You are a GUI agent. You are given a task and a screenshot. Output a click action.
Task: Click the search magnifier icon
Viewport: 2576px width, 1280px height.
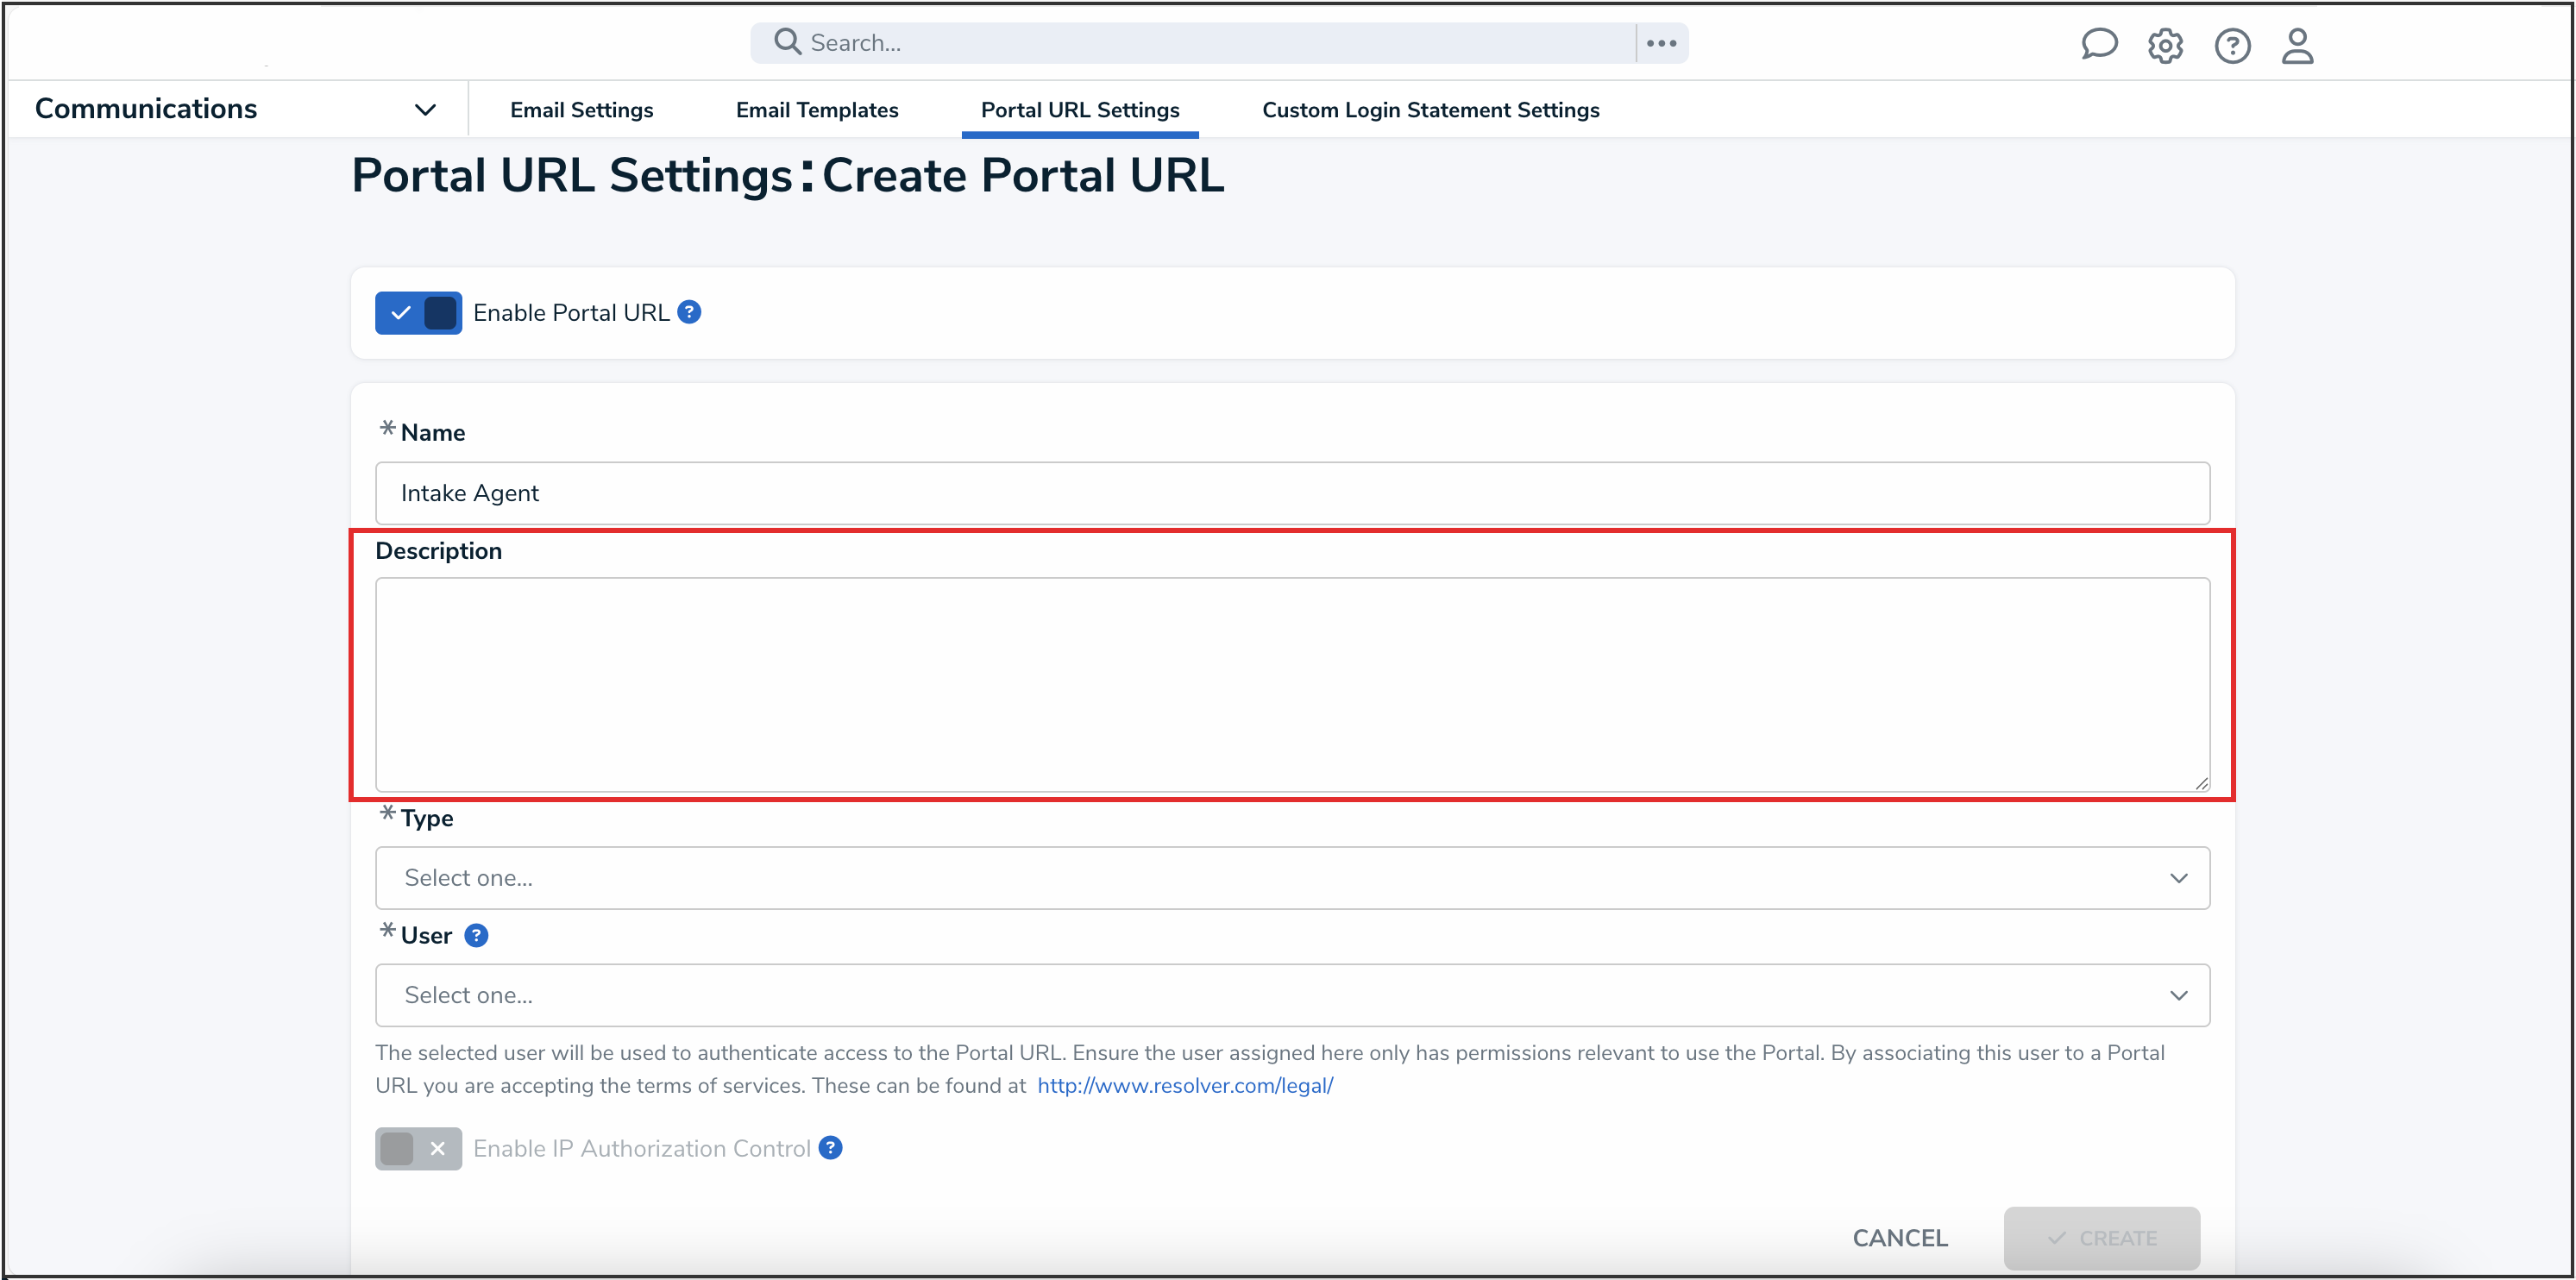click(x=787, y=42)
